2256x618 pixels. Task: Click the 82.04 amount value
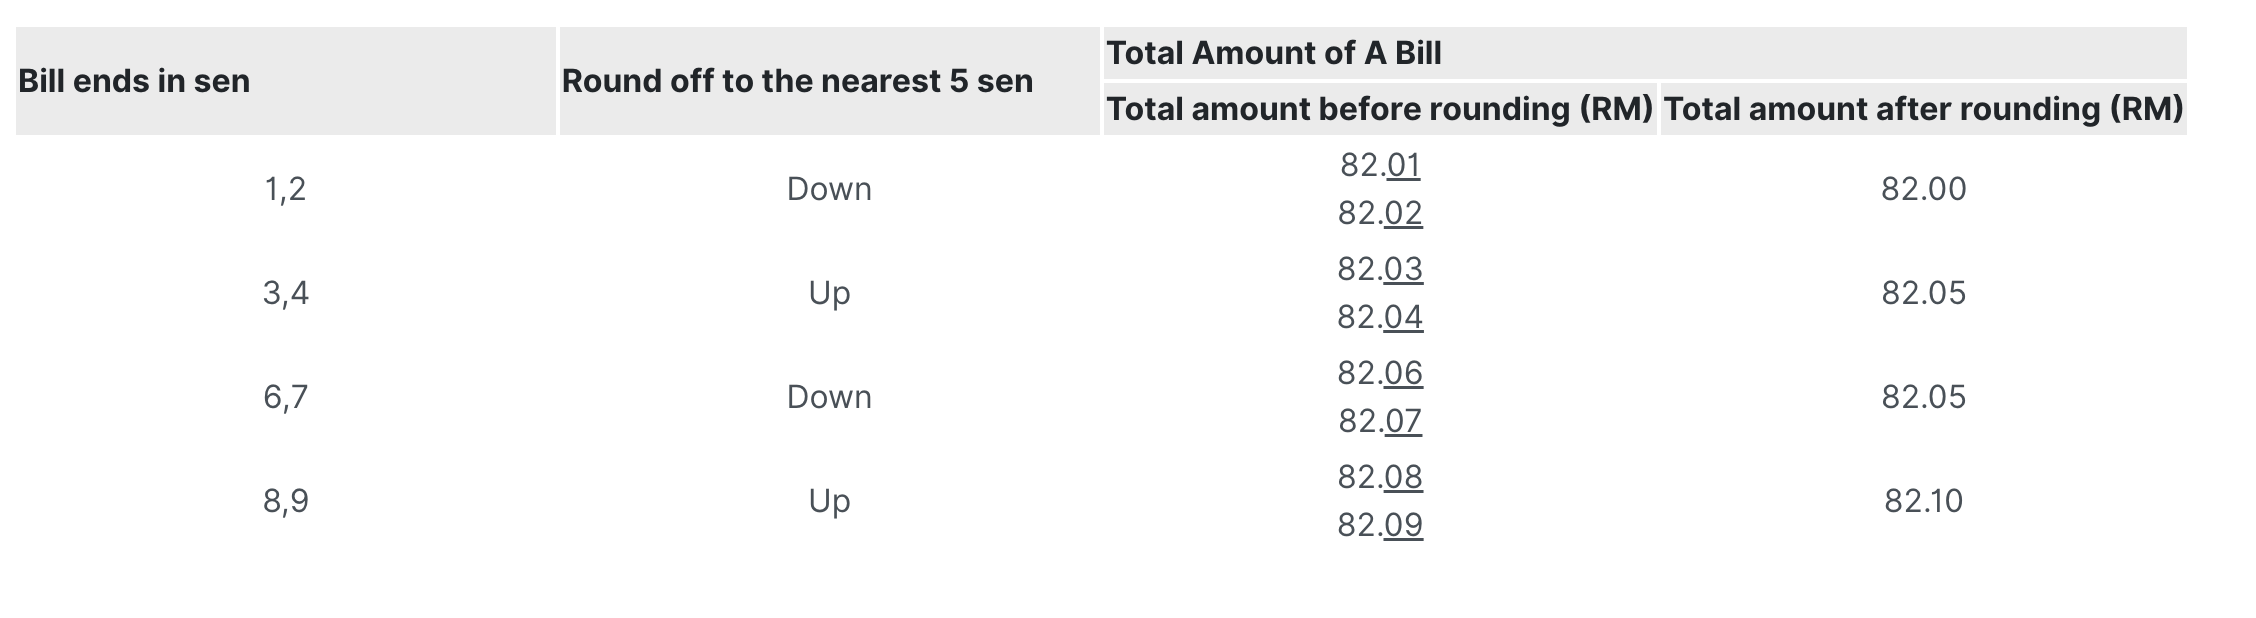click(1380, 317)
